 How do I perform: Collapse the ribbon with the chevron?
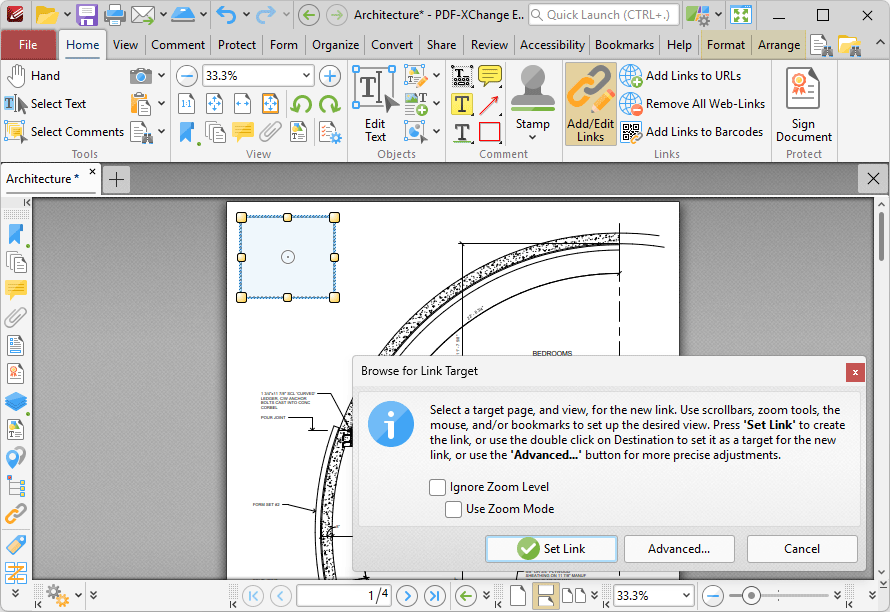coord(879,43)
